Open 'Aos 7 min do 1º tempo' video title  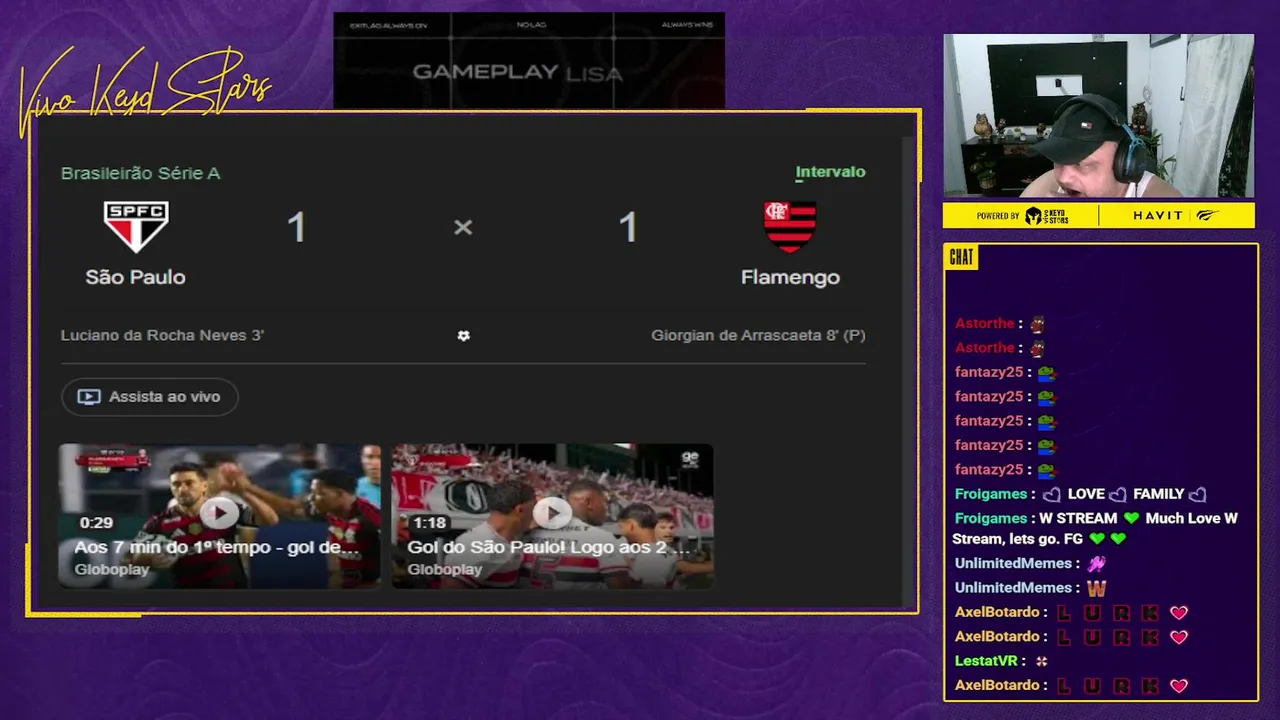tap(216, 547)
